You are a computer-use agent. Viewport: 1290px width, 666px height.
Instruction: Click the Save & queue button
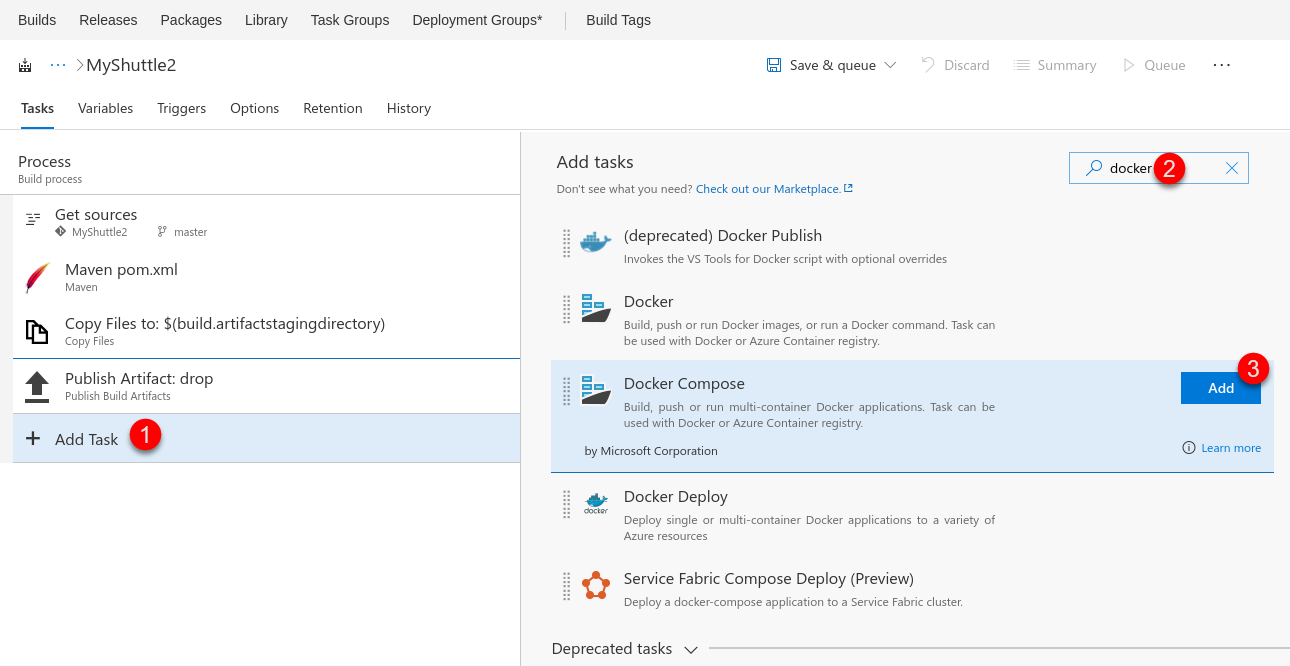(x=831, y=65)
